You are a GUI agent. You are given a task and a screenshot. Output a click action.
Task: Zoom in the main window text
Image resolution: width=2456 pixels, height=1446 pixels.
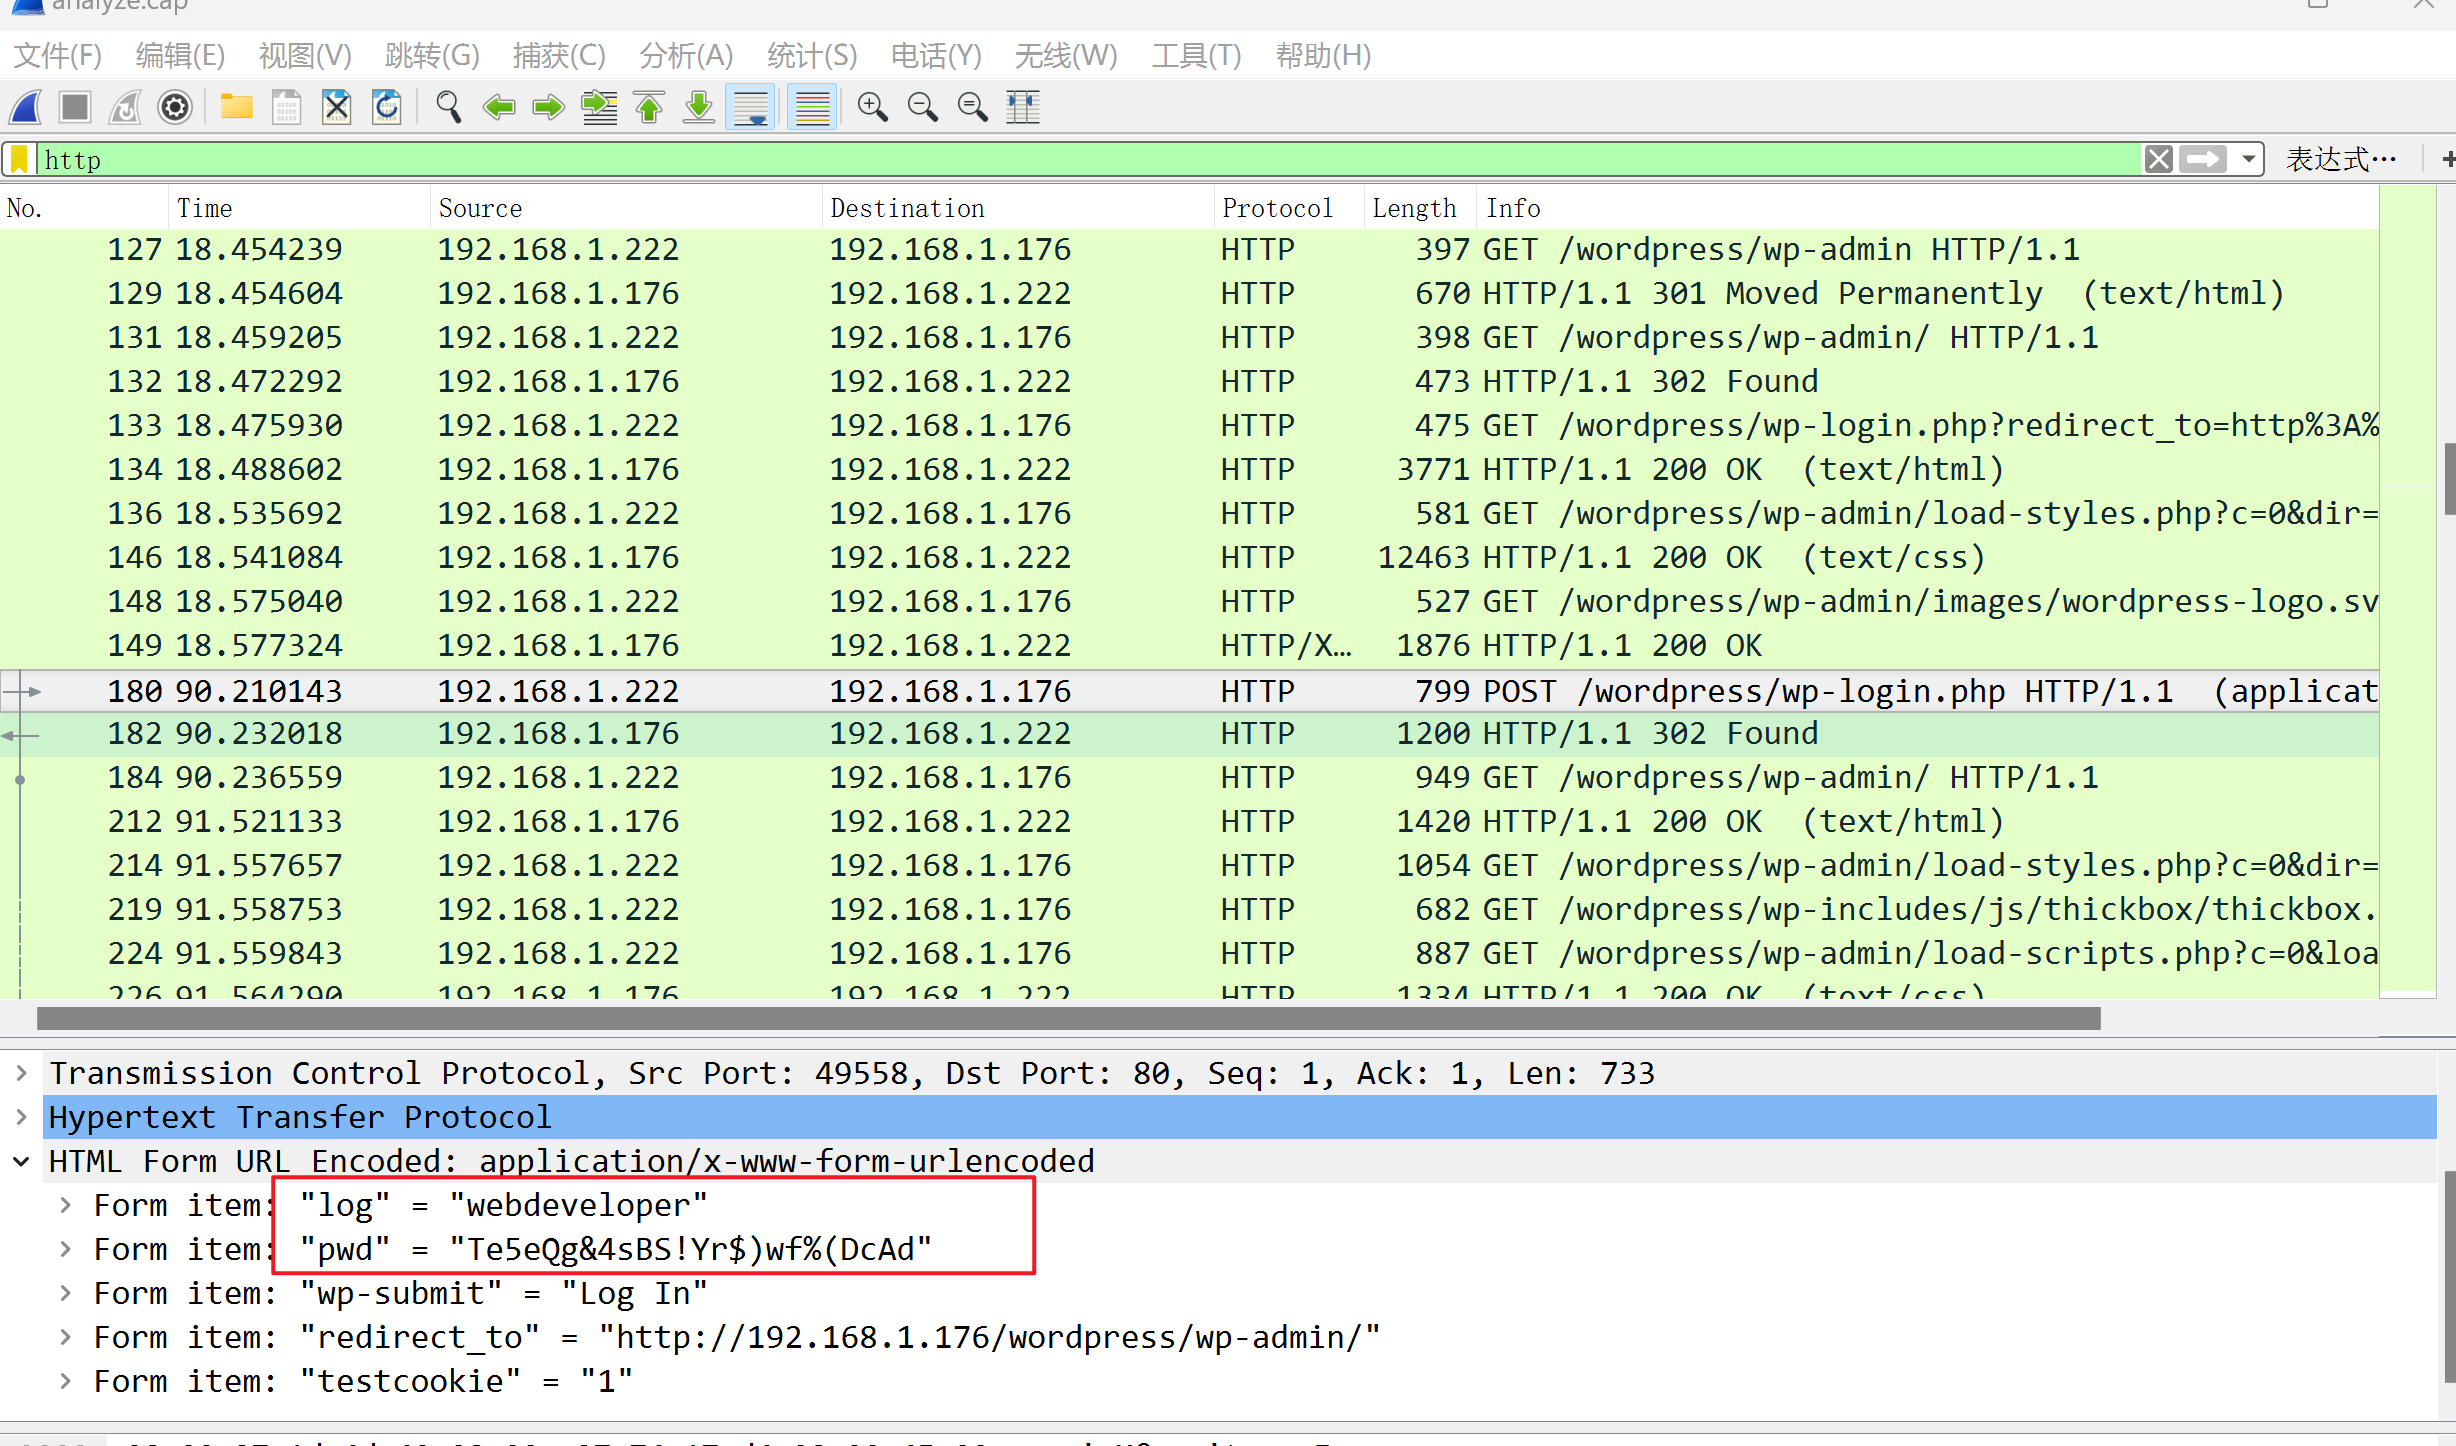(873, 107)
